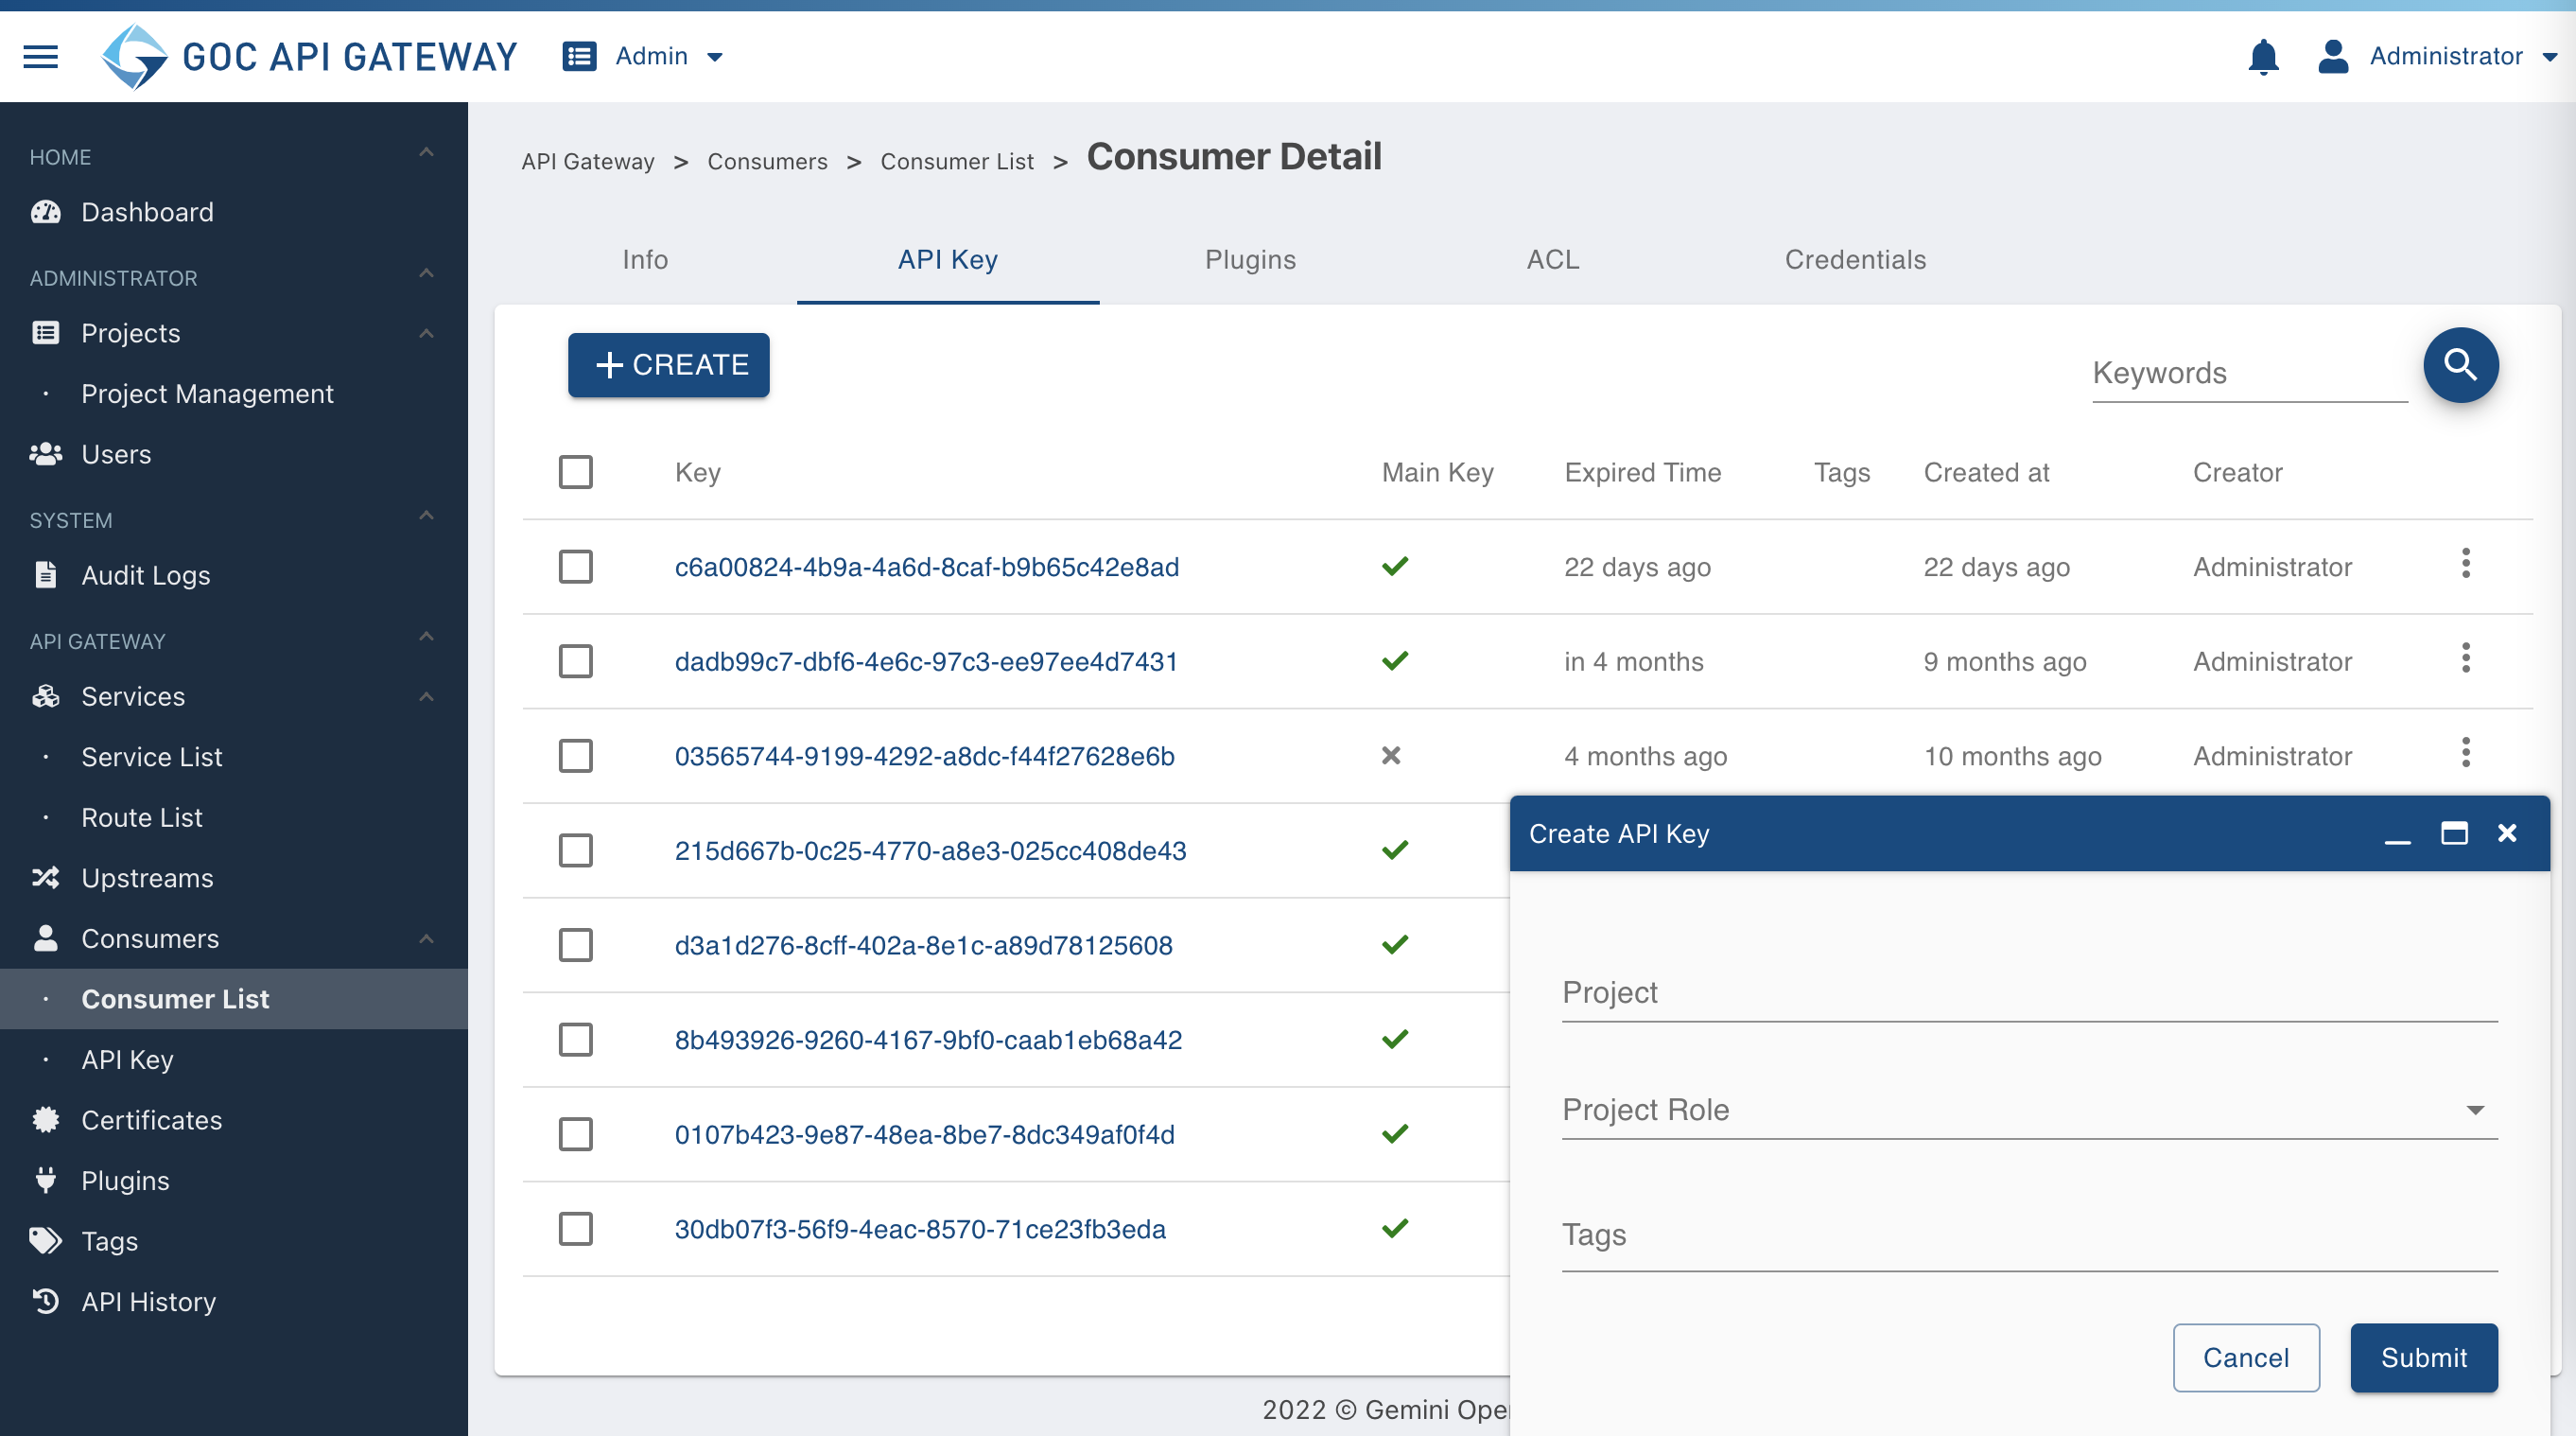Click the Administrator user avatar icon

point(2333,56)
